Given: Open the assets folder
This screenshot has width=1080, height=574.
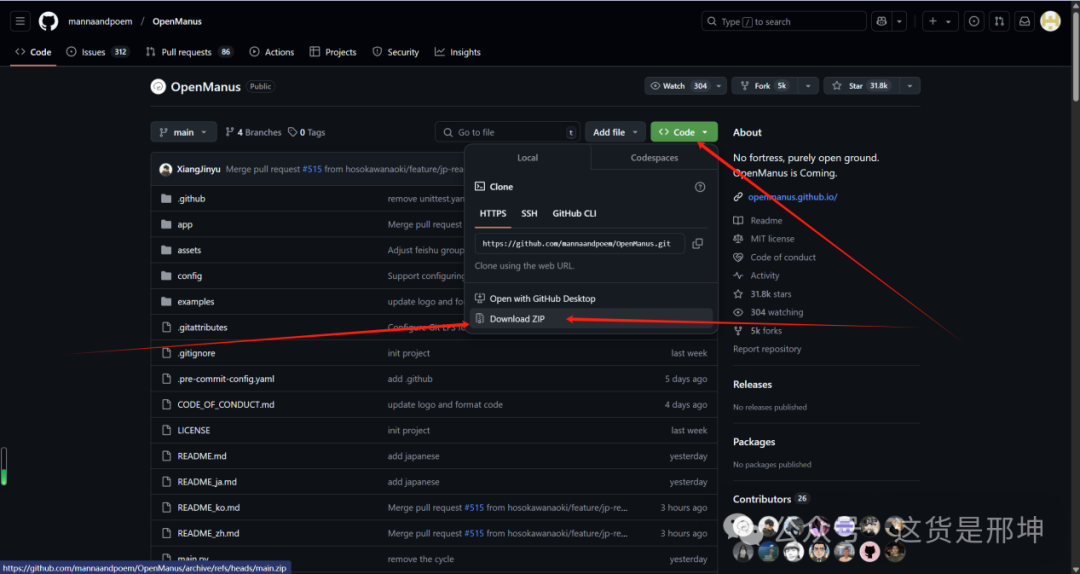Looking at the screenshot, I should (x=189, y=250).
